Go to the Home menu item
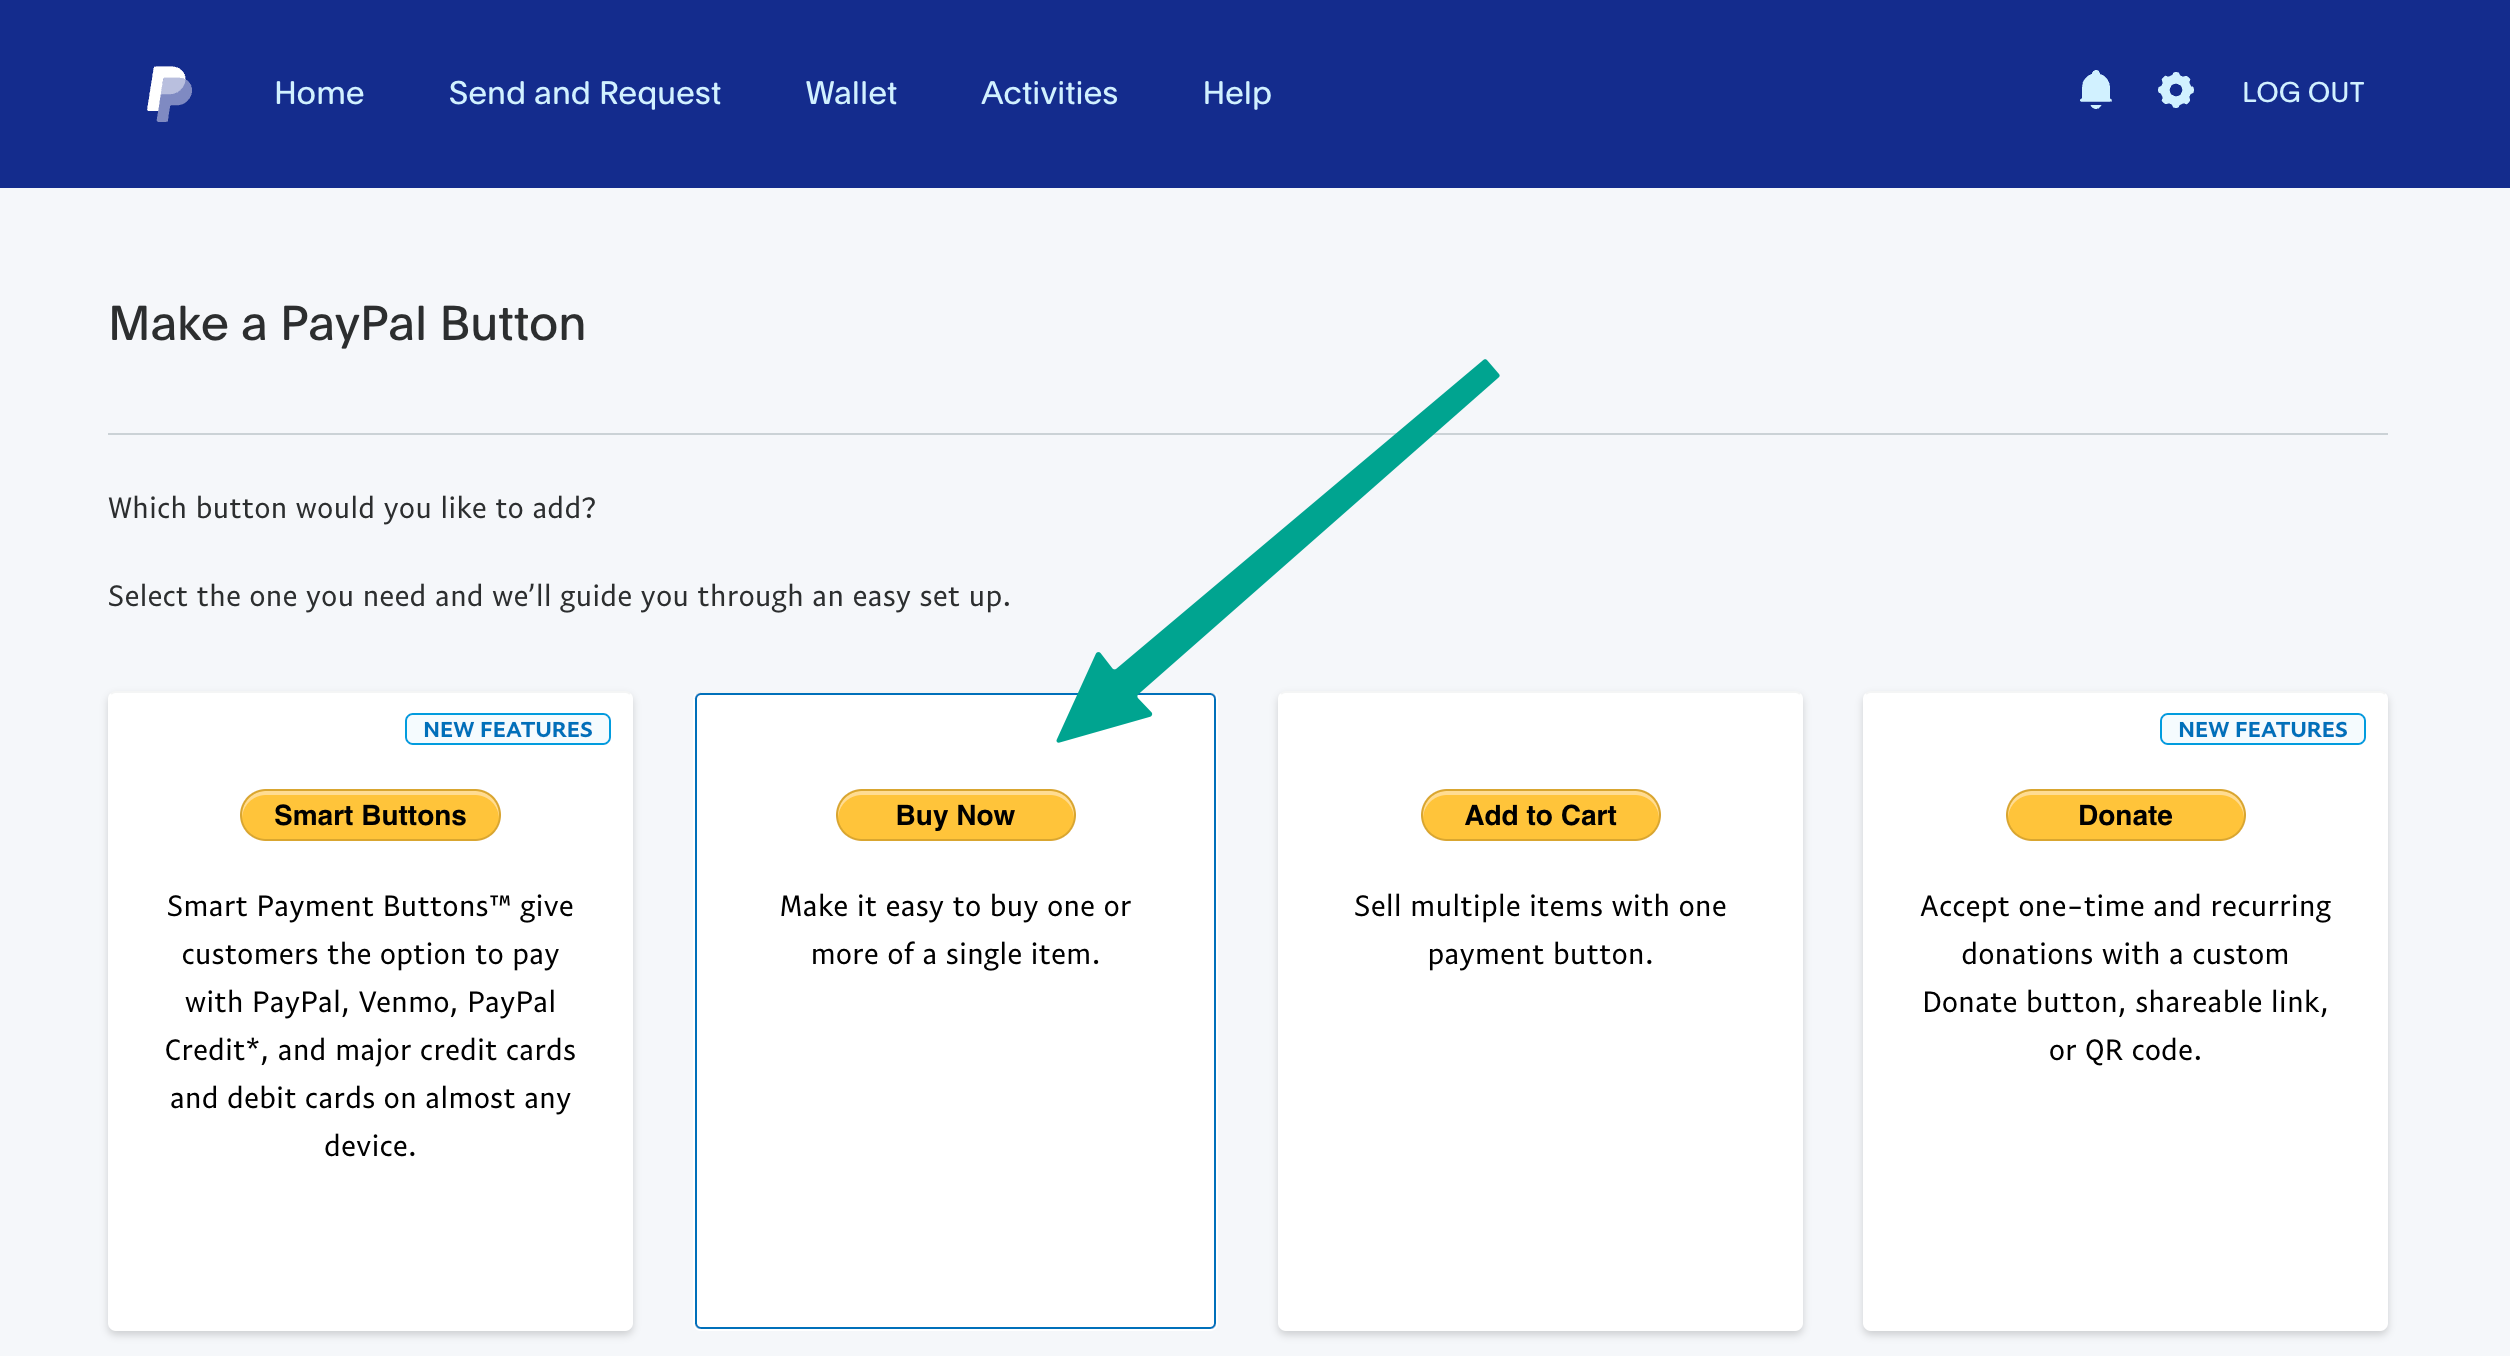 coord(319,93)
